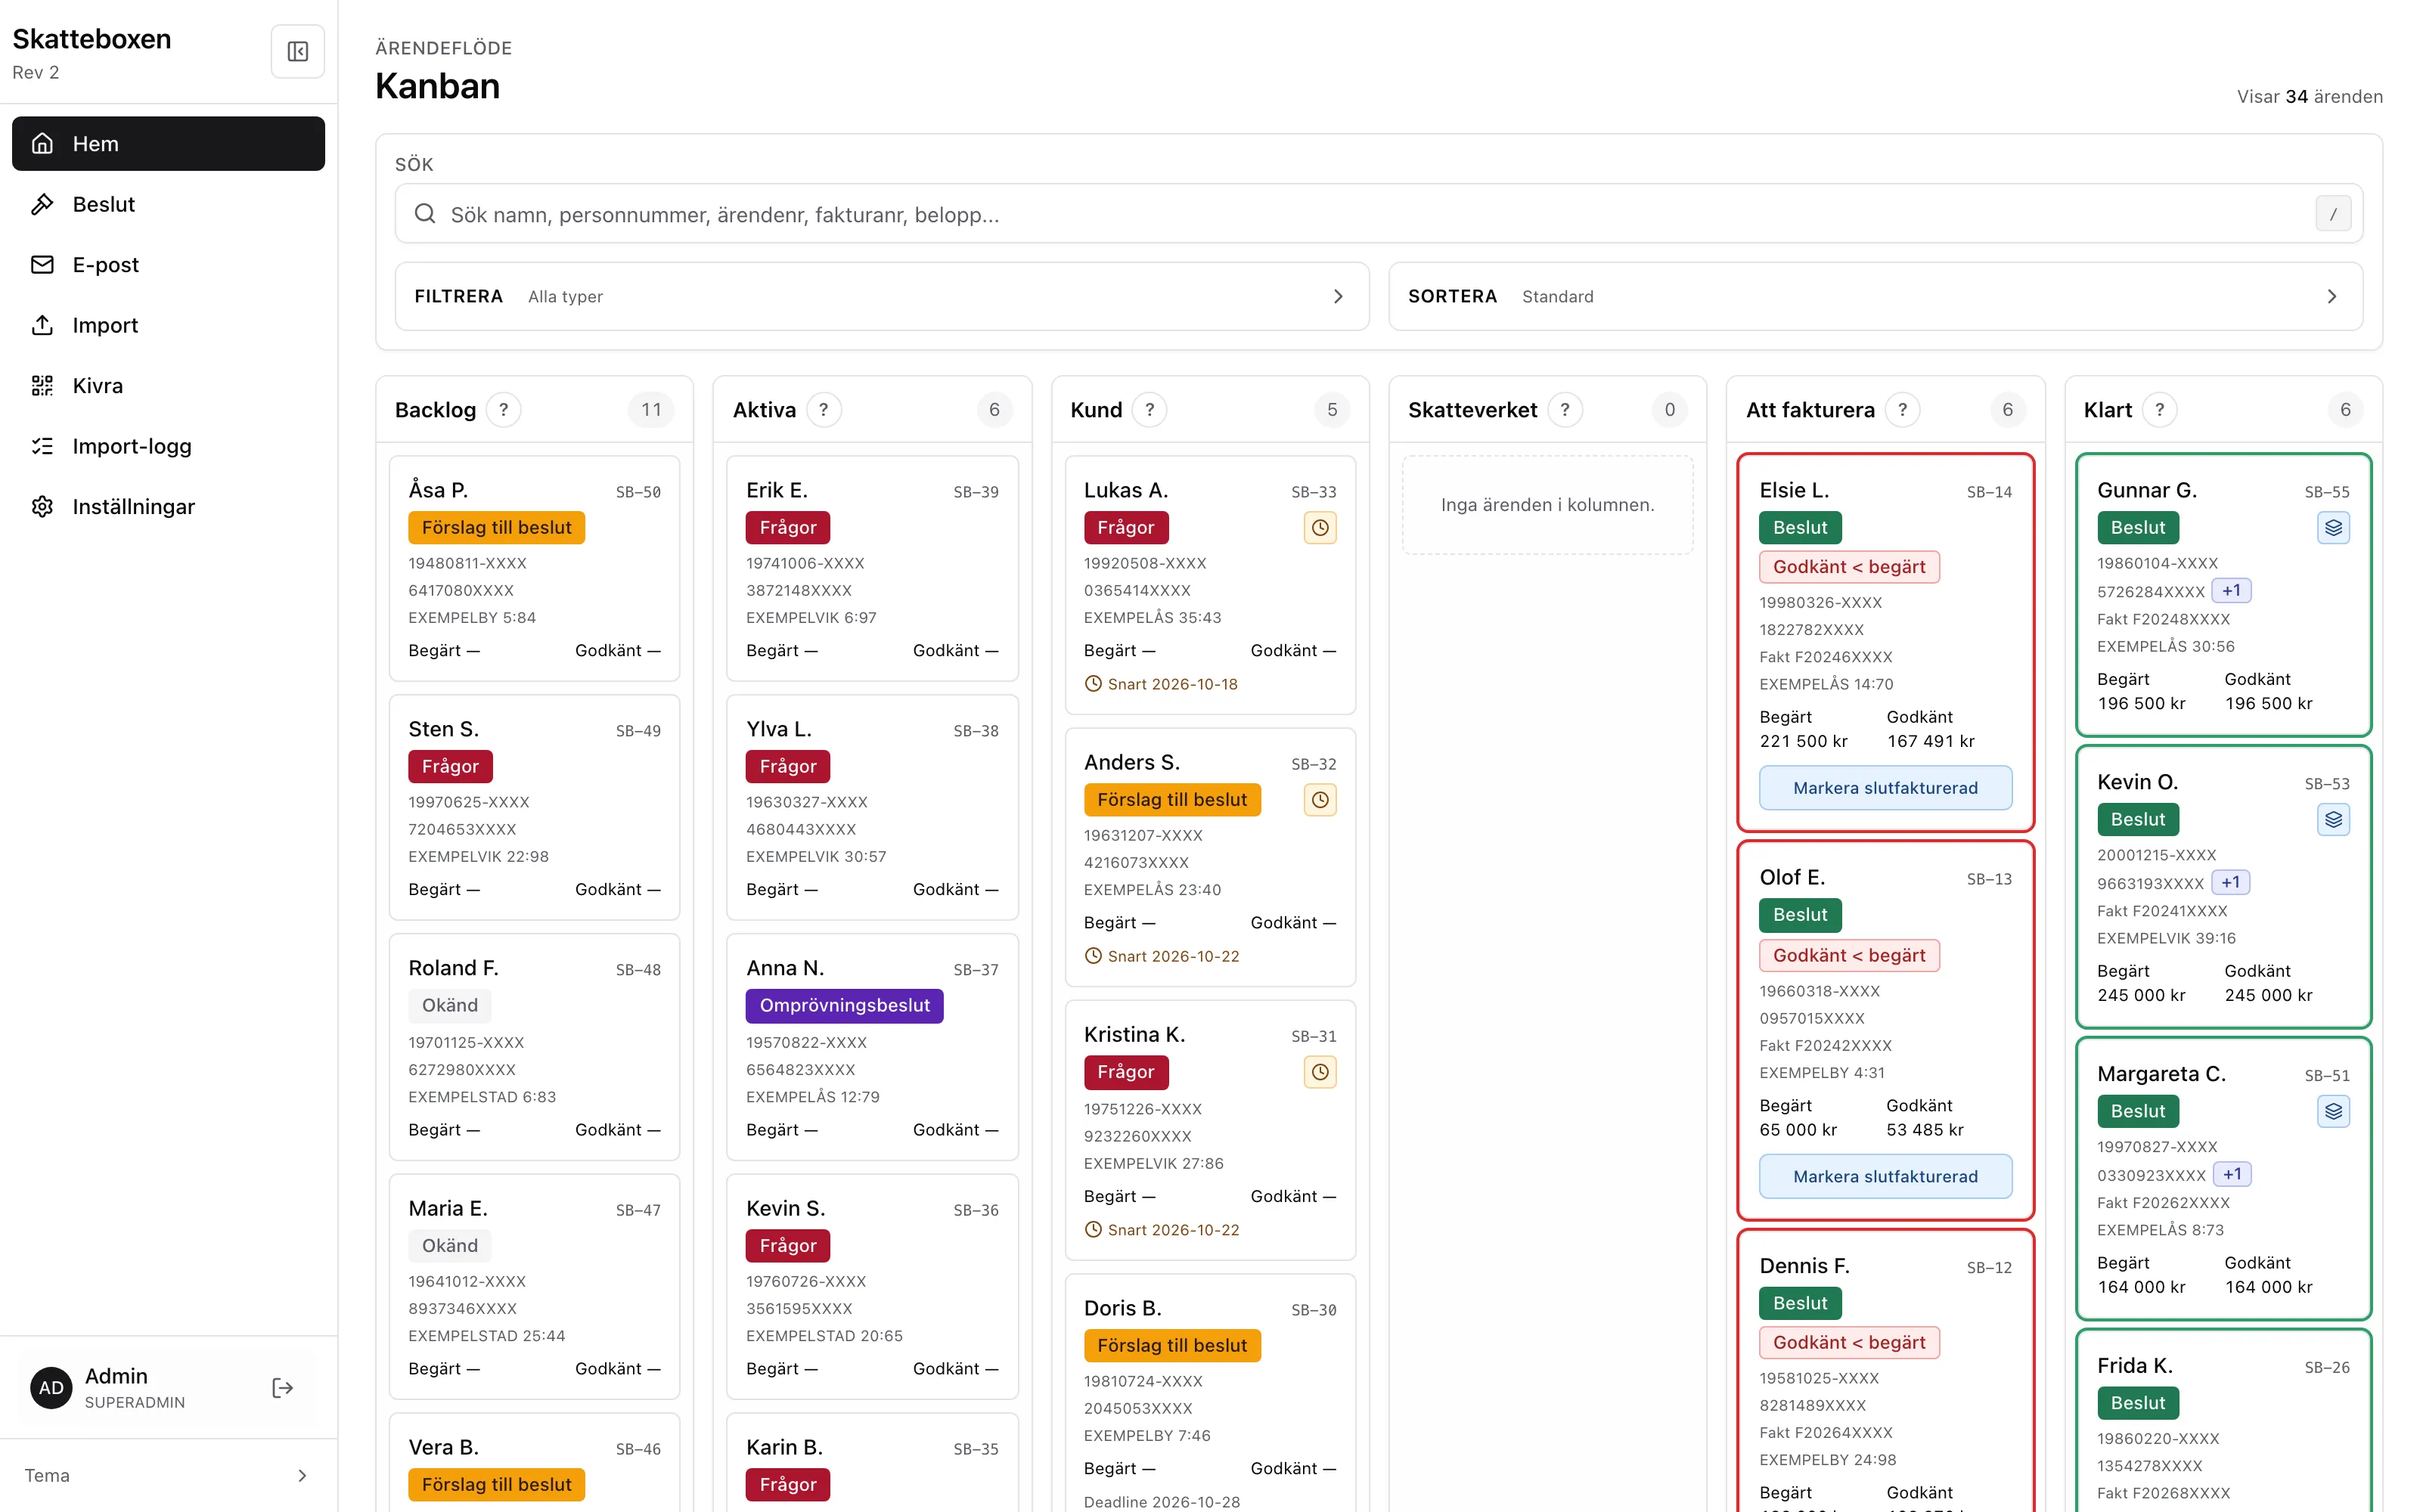This screenshot has height=1512, width=2420.
Task: Click the Backlog count badge 11
Action: pyautogui.click(x=651, y=410)
